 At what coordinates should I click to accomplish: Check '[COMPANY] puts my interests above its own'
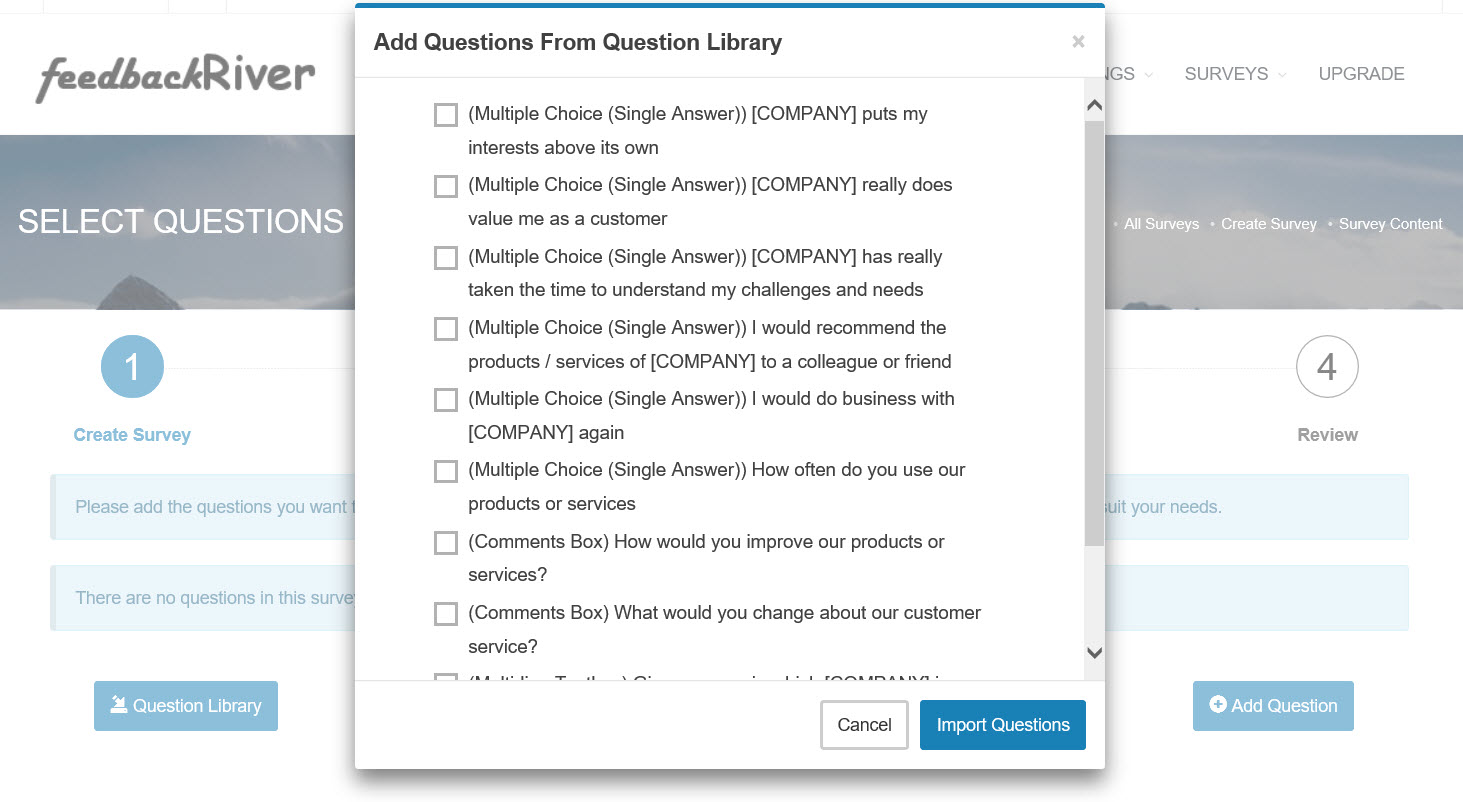point(446,115)
